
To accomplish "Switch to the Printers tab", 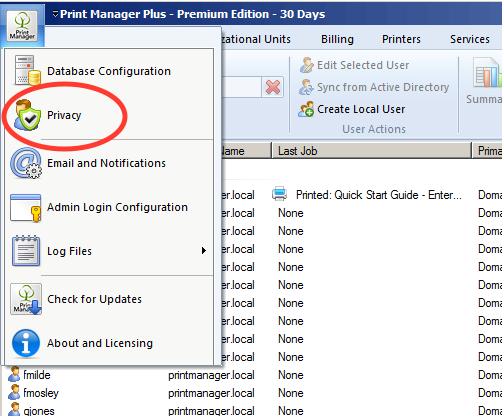I will coord(401,39).
